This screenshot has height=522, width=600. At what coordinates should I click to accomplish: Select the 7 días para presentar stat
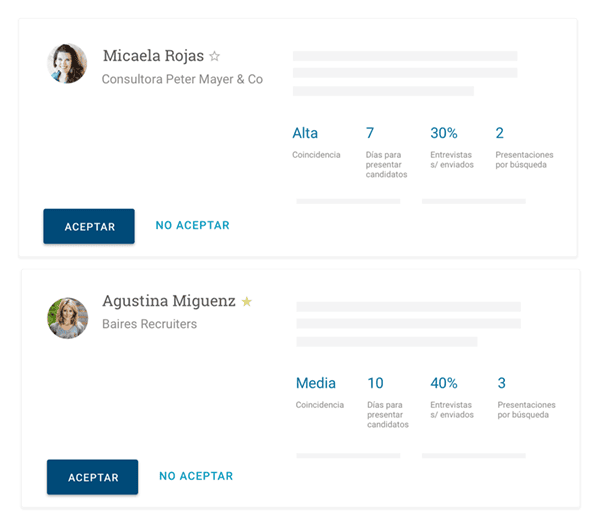pos(370,133)
